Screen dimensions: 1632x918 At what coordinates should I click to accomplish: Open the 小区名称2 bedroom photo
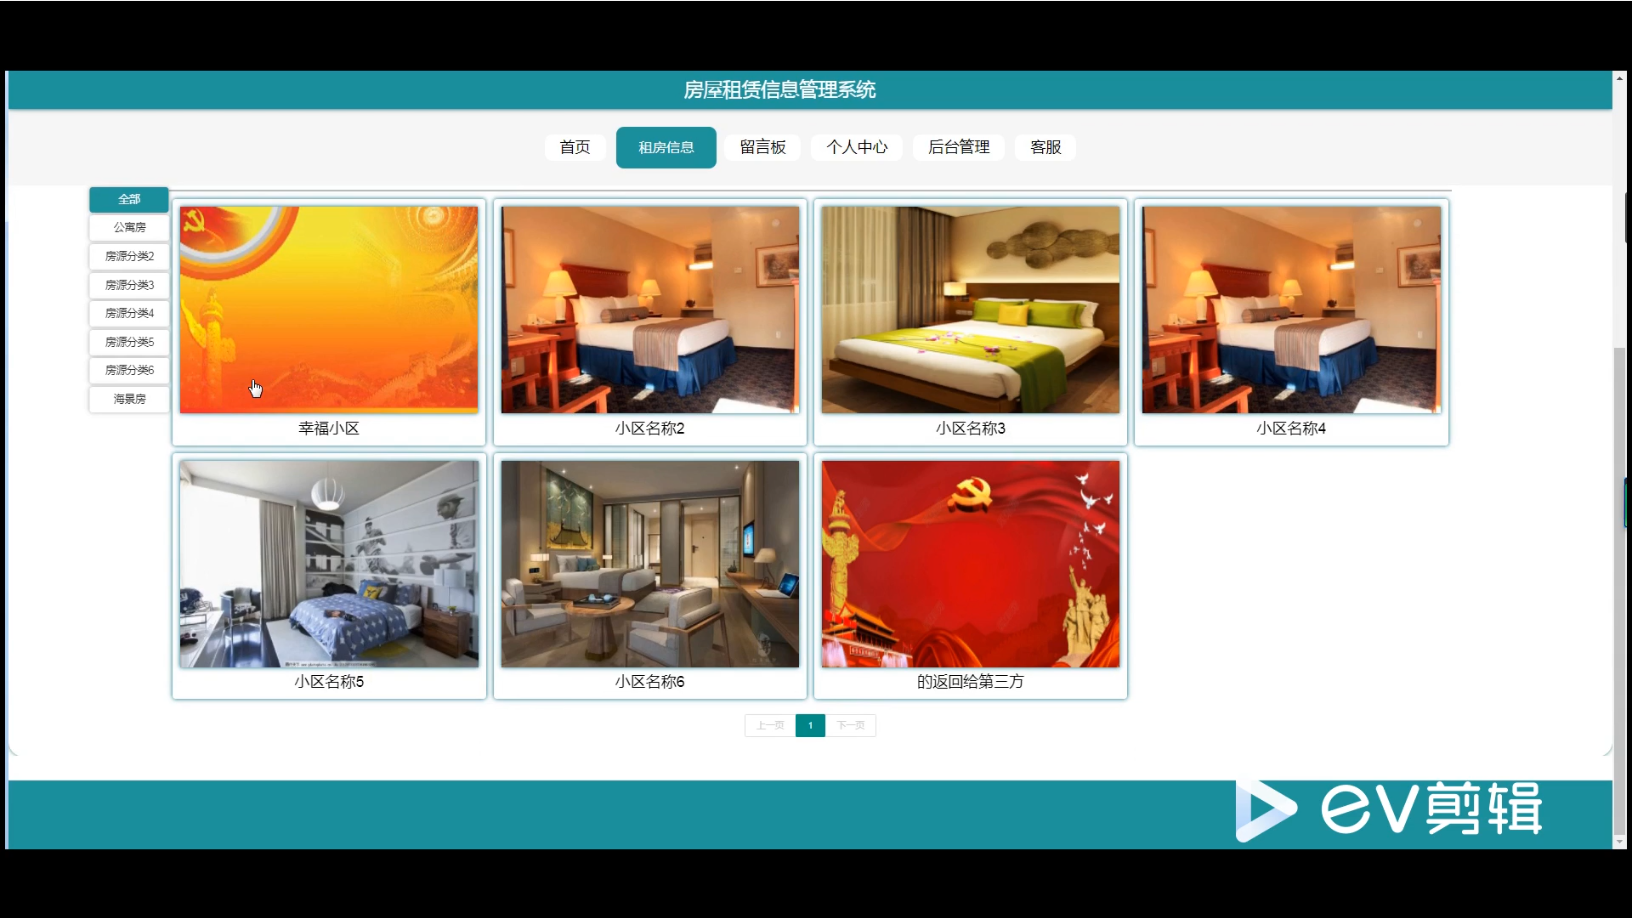[650, 310]
